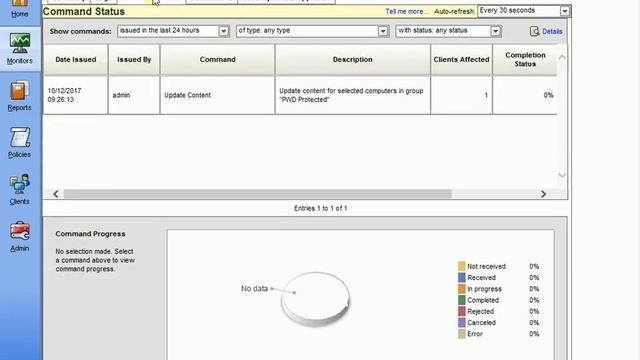The image size is (640, 360).
Task: Expand the 'issued in the last 24 hours' dropdown
Action: 223,31
